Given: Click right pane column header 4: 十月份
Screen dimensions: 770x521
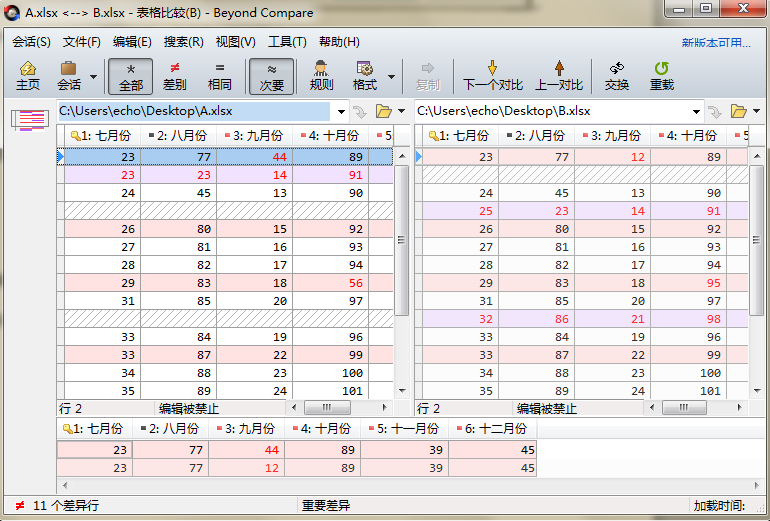Looking at the screenshot, I should tap(688, 136).
